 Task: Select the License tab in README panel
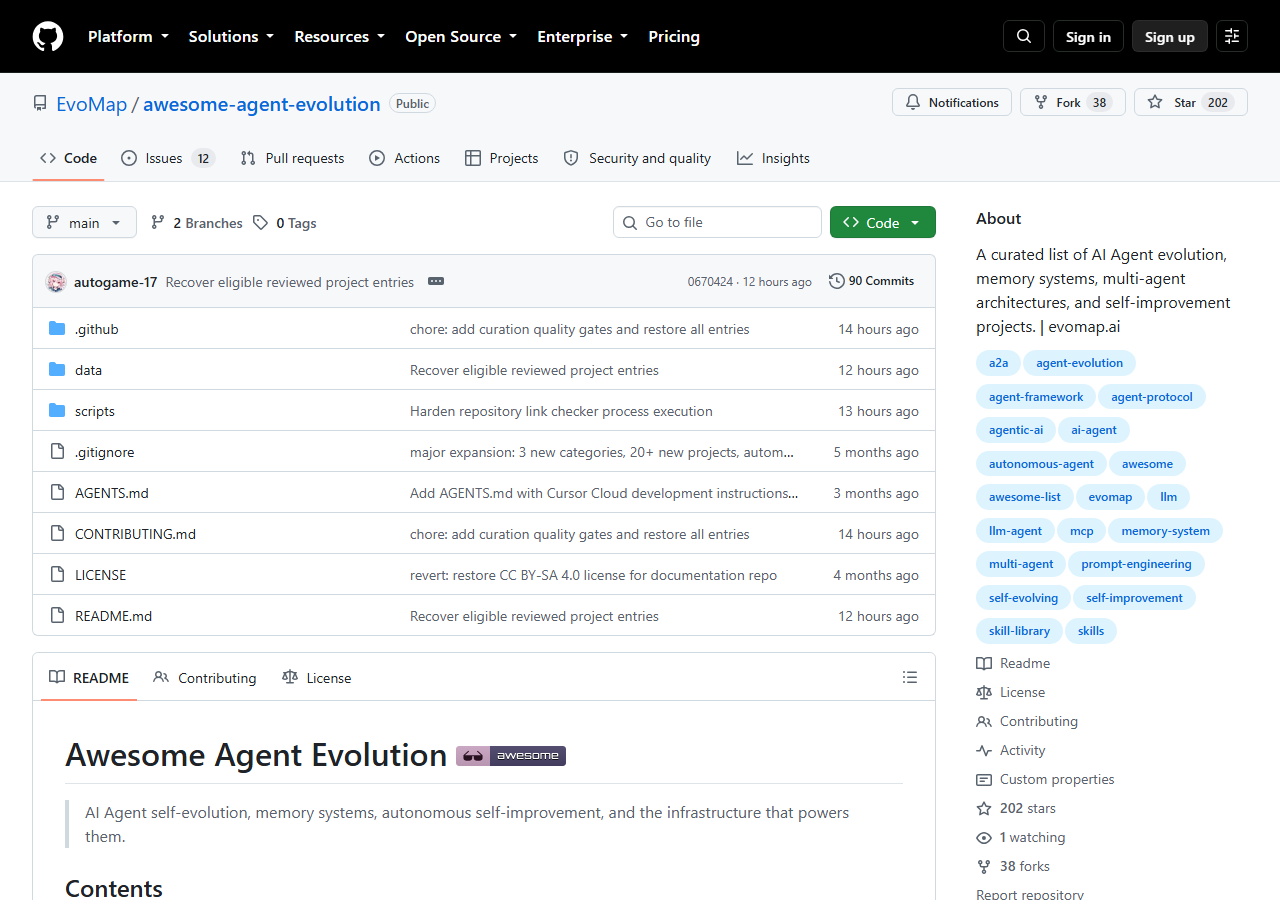317,677
